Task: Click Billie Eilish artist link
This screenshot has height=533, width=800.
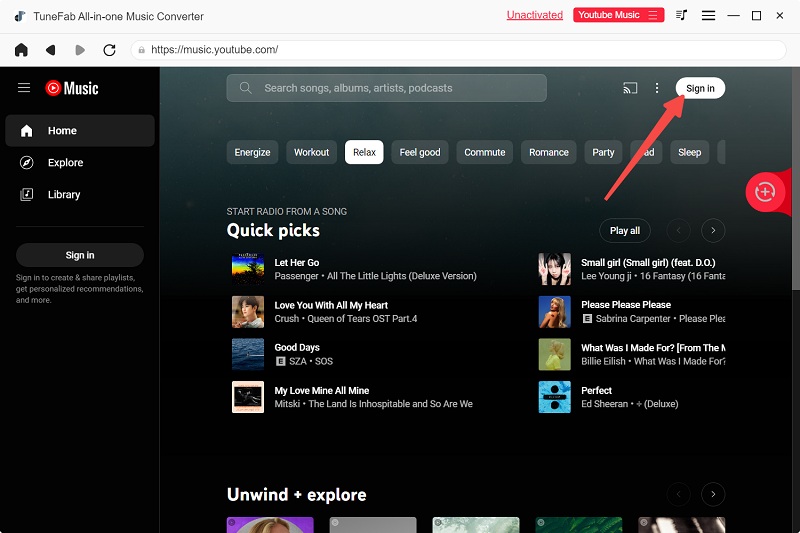Action: point(603,361)
